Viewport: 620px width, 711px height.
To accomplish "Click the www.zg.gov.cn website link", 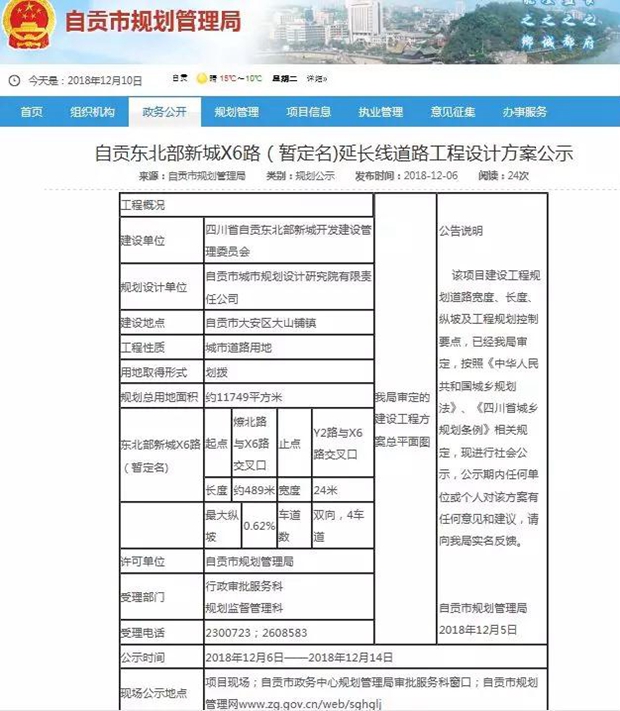I will click(x=289, y=704).
